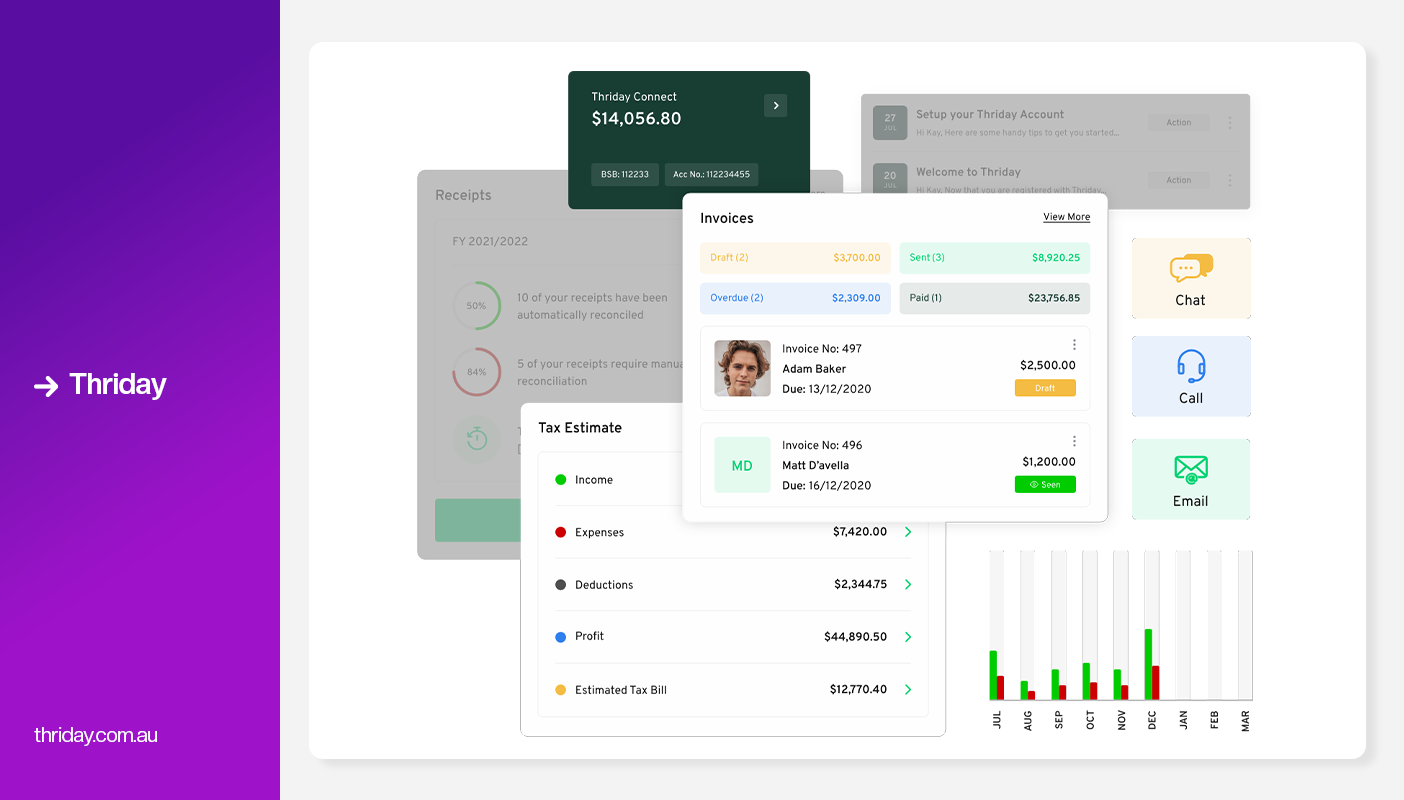Click the yellow Estimated Tax Bill dot
Image resolution: width=1404 pixels, height=800 pixels.
pos(560,690)
